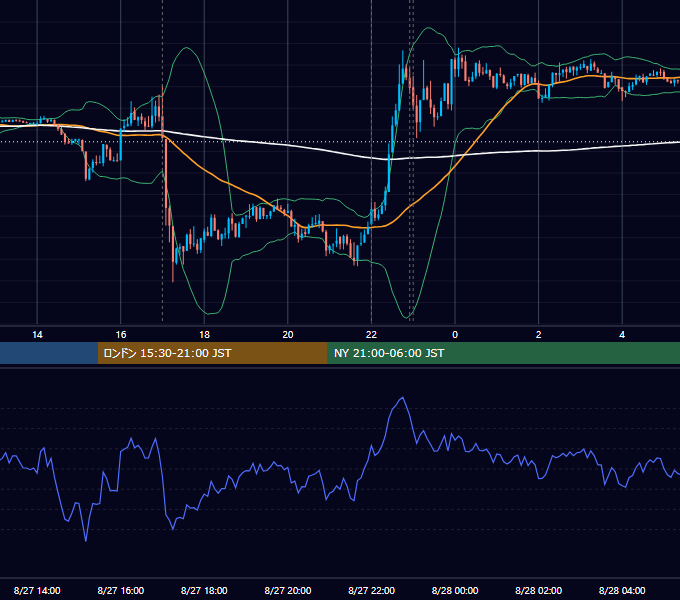Click the NY 21:00-06:00 JST session bar
Viewport: 680px width, 600px height.
coord(503,353)
